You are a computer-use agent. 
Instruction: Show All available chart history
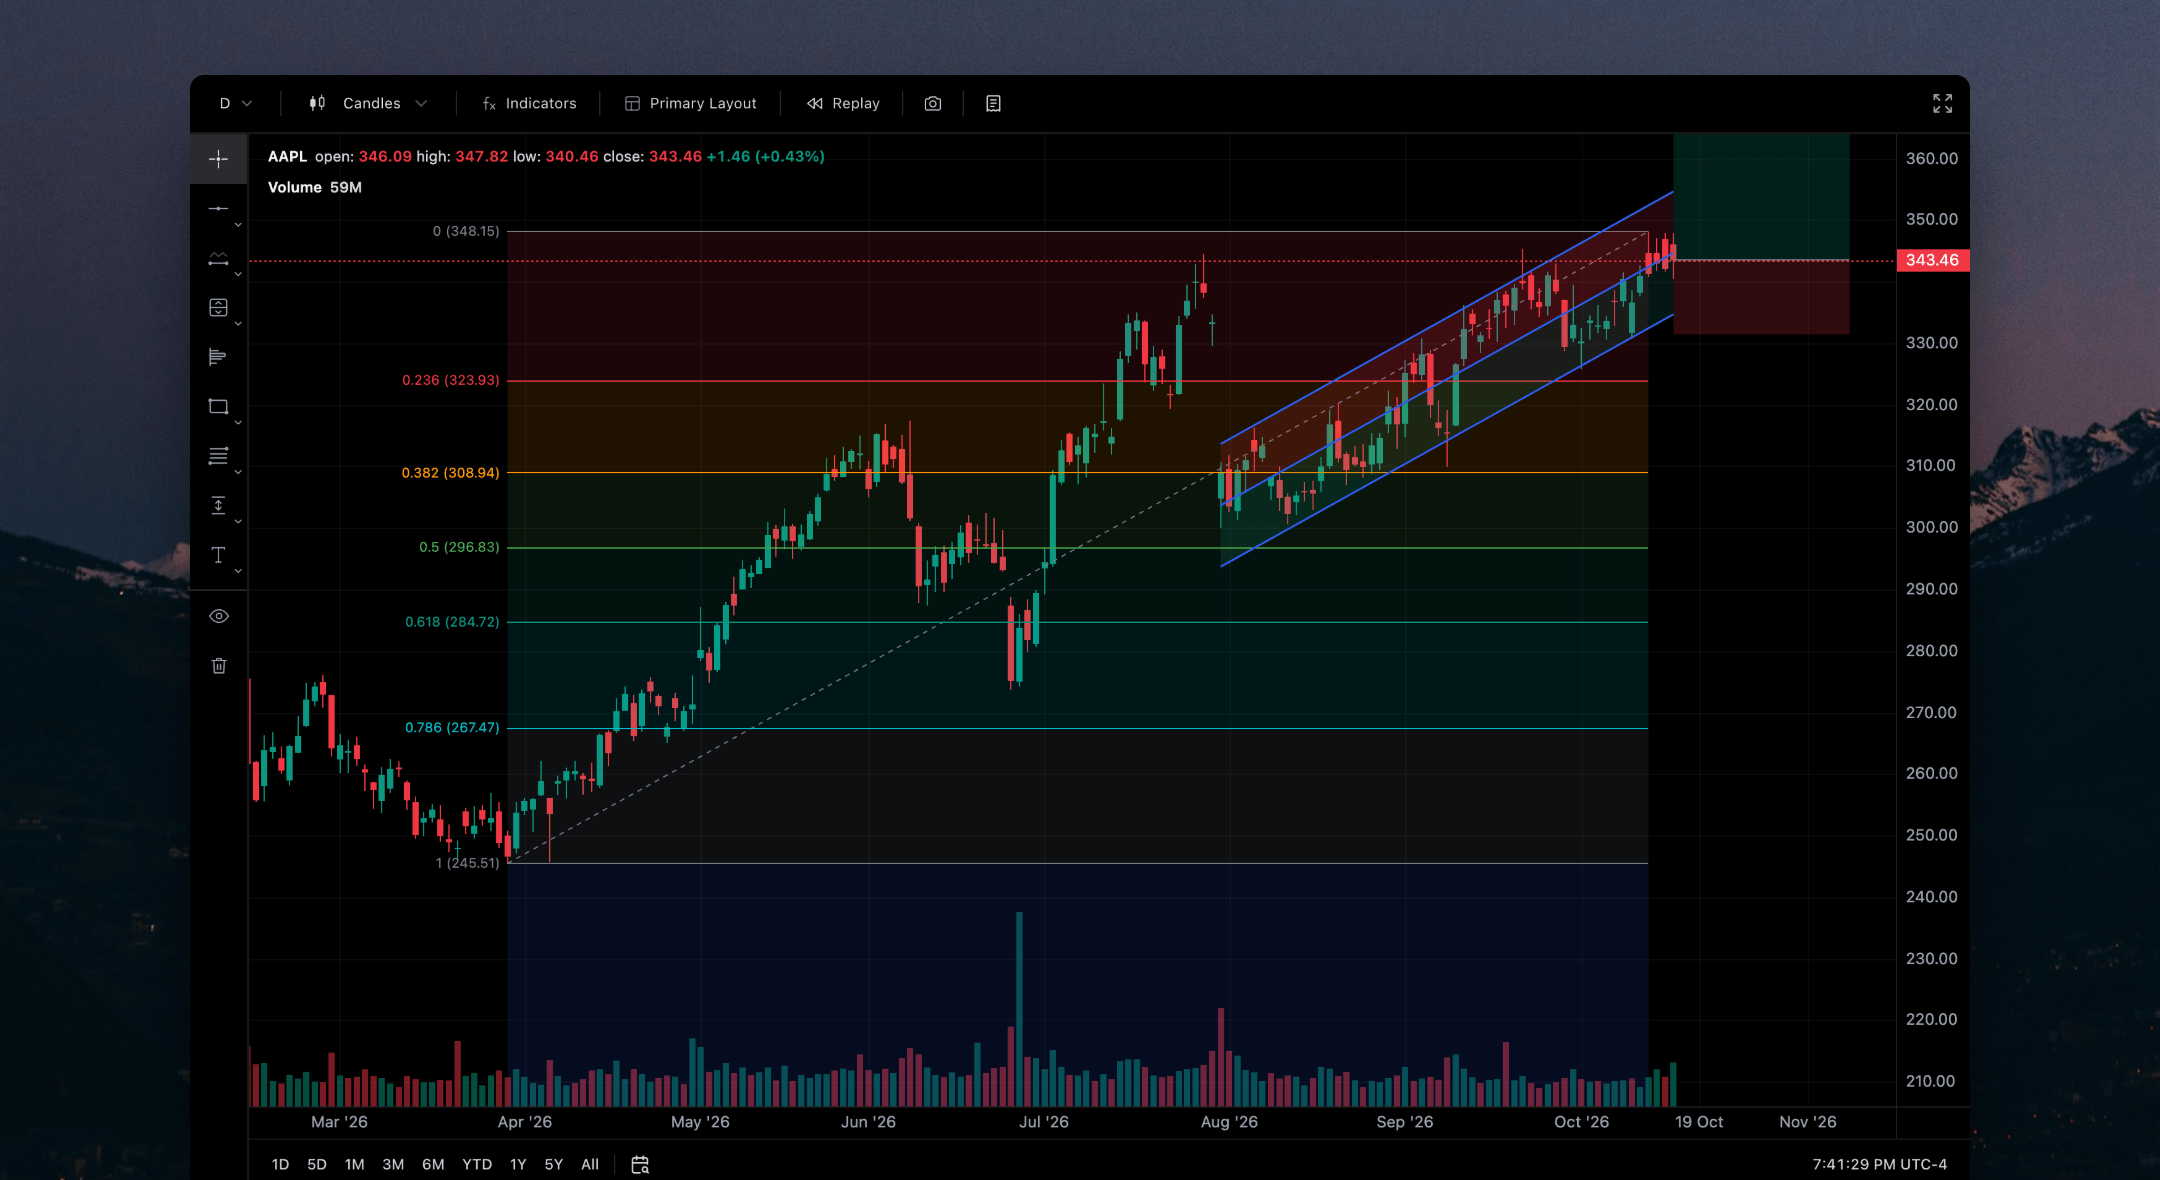(x=590, y=1164)
